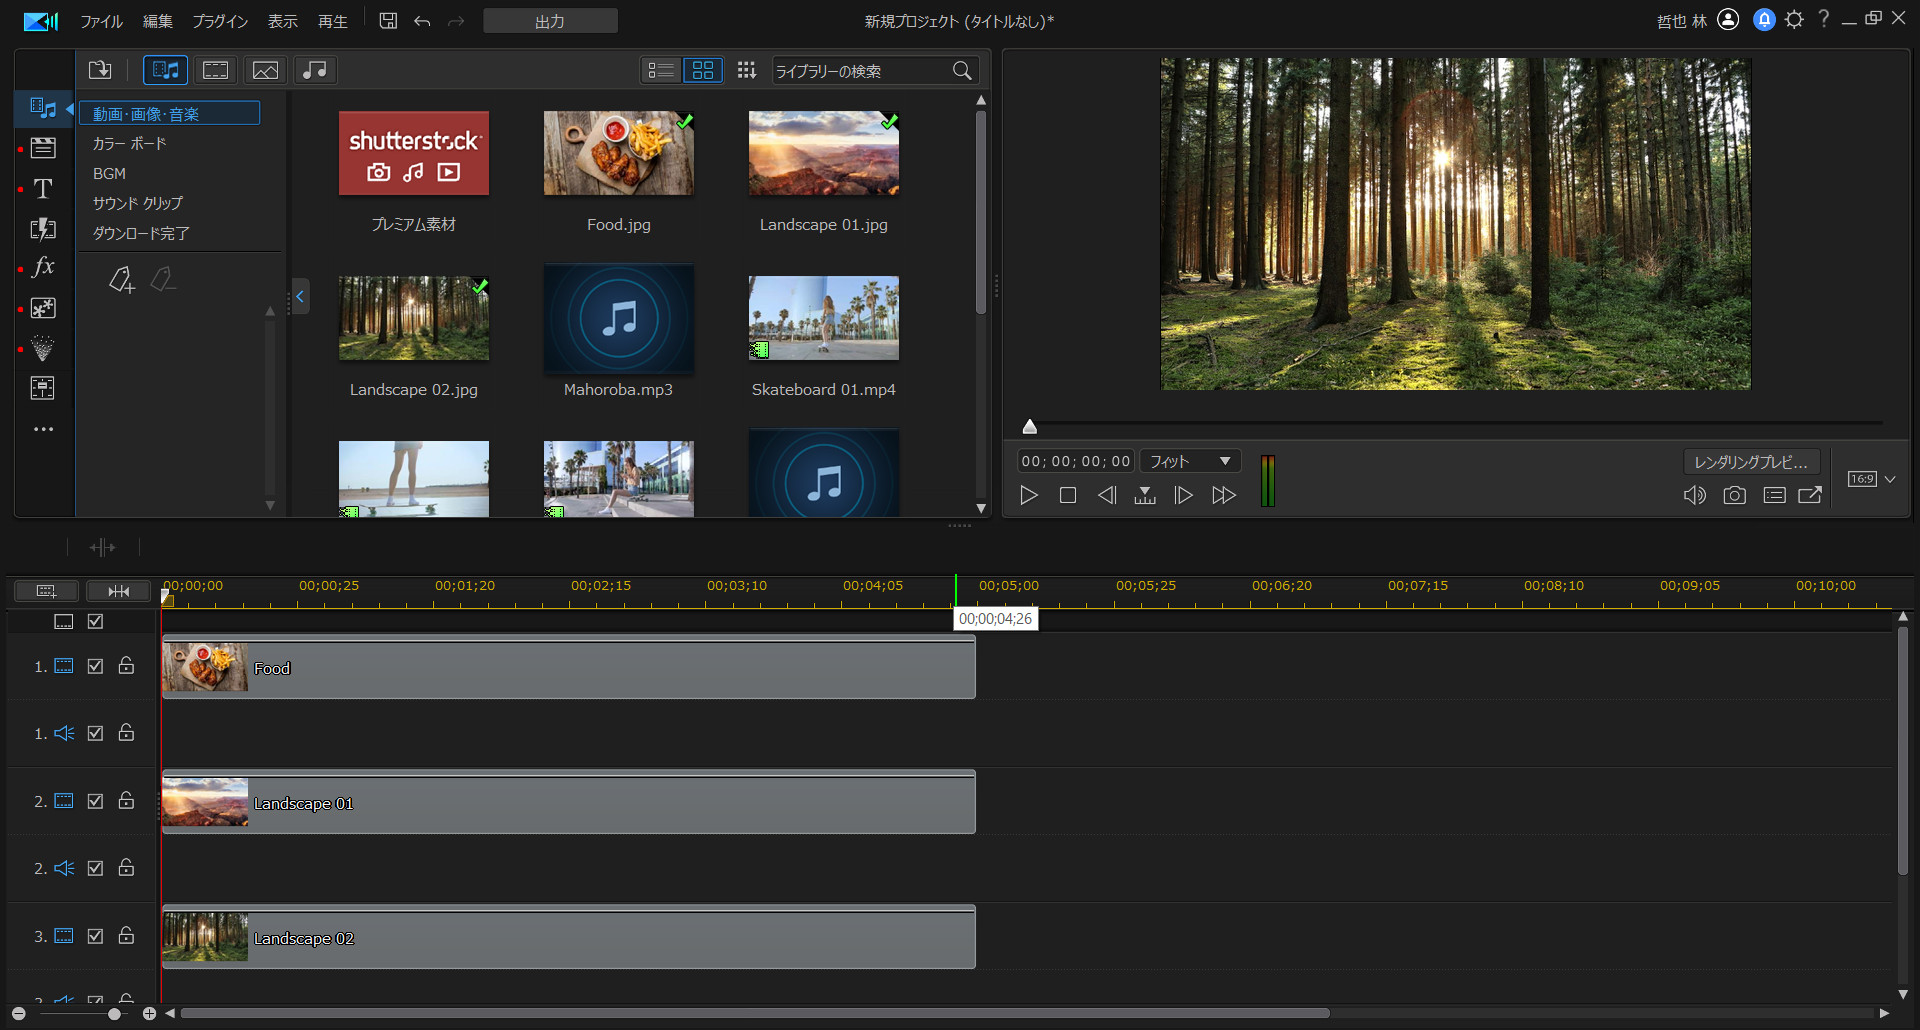The height and width of the screenshot is (1030, 1920).
Task: Fit entire movie in timeline button
Action: coord(118,591)
